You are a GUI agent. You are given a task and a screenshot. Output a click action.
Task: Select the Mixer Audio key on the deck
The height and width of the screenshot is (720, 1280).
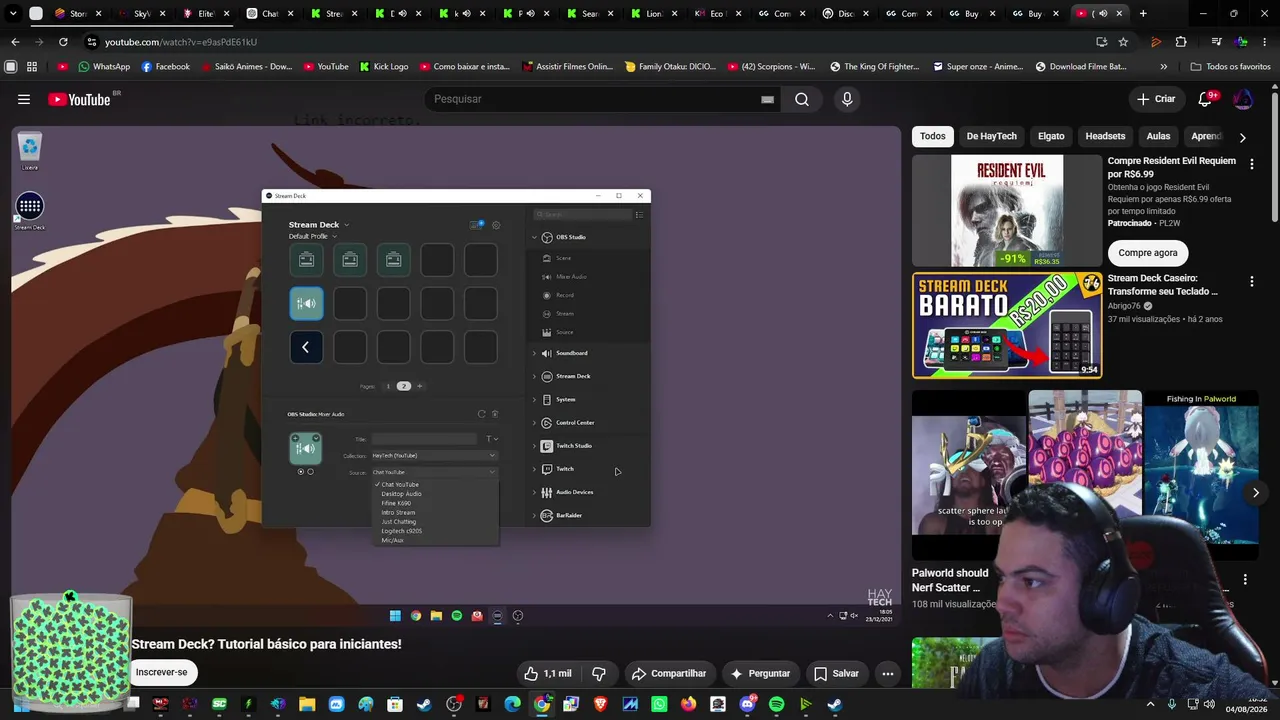(x=306, y=303)
